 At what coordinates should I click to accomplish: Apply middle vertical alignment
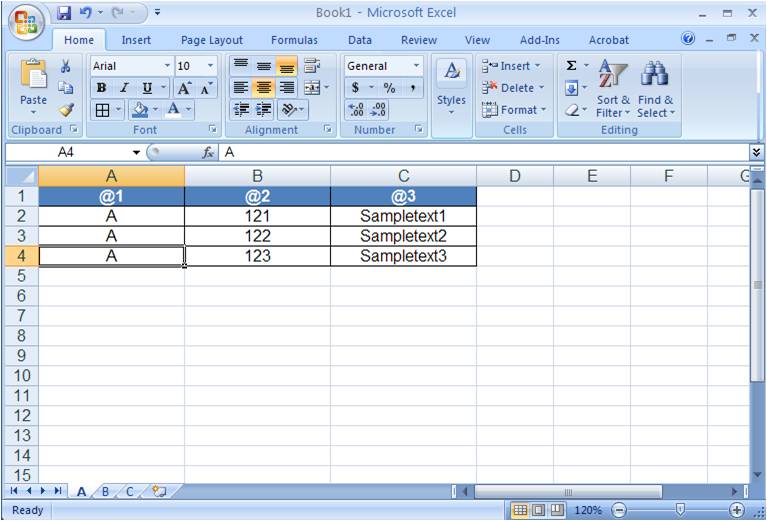[x=264, y=65]
